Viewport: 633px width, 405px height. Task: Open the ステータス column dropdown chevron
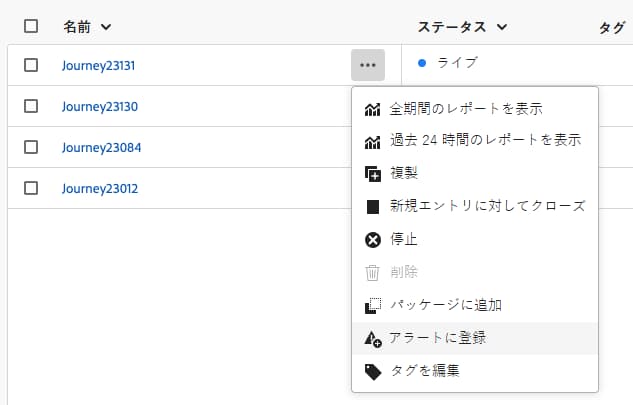[502, 27]
